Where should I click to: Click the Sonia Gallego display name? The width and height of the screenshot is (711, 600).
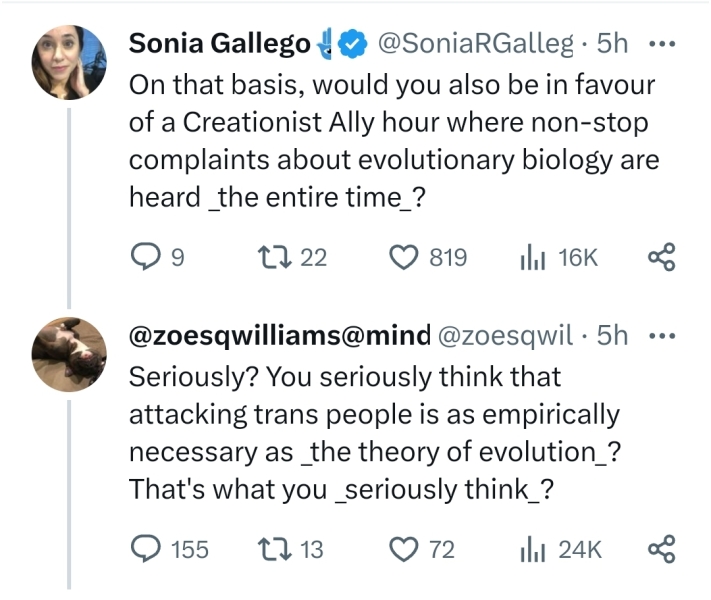tap(220, 45)
